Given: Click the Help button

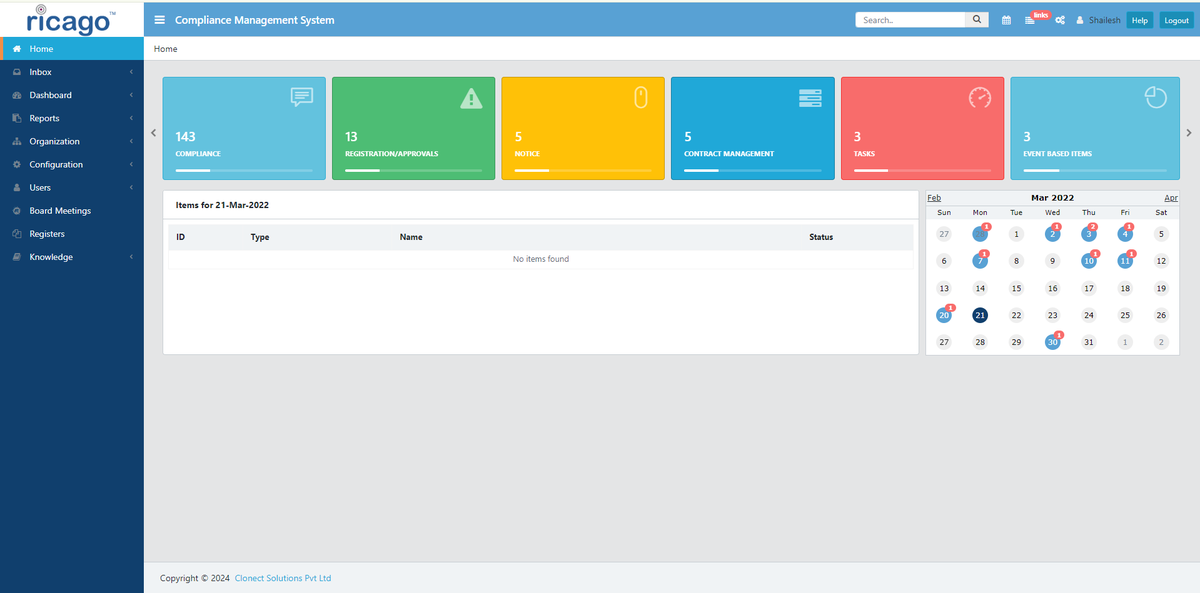Looking at the screenshot, I should point(1140,20).
